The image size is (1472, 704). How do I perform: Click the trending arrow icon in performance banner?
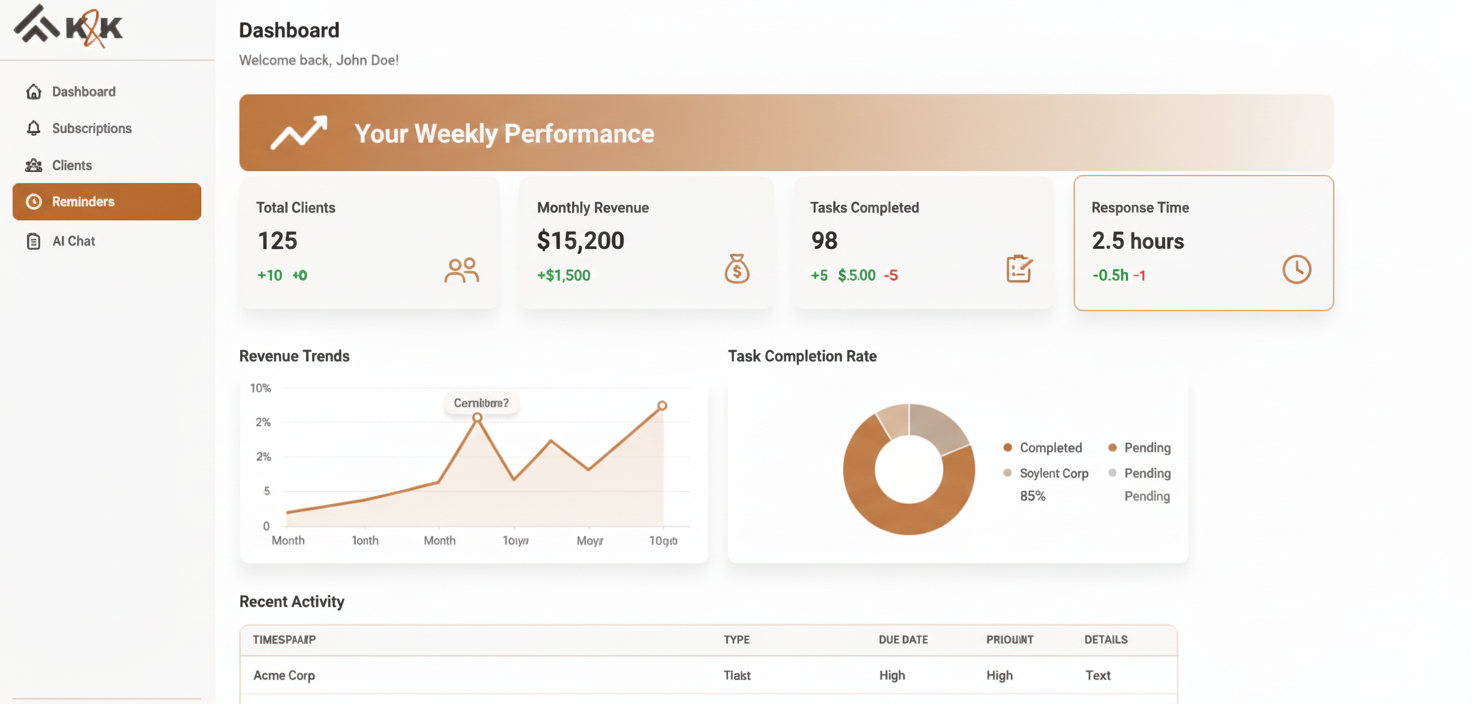296,131
